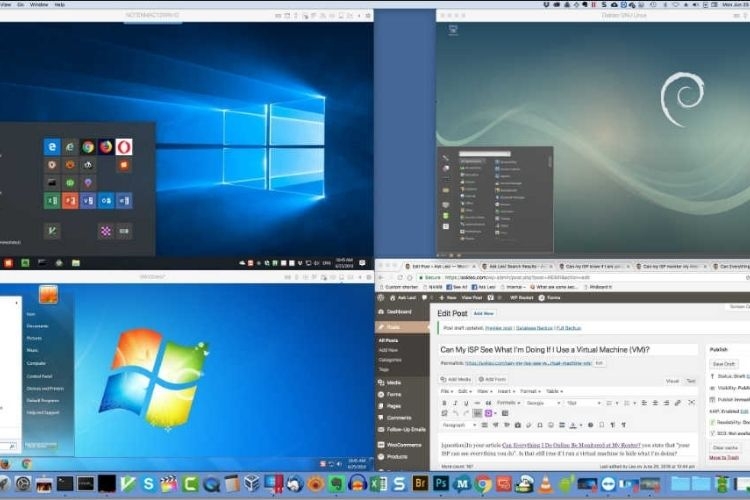This screenshot has height=500, width=750.
Task: Open File Explorer on Windows 10 taskbar
Action: point(76,263)
